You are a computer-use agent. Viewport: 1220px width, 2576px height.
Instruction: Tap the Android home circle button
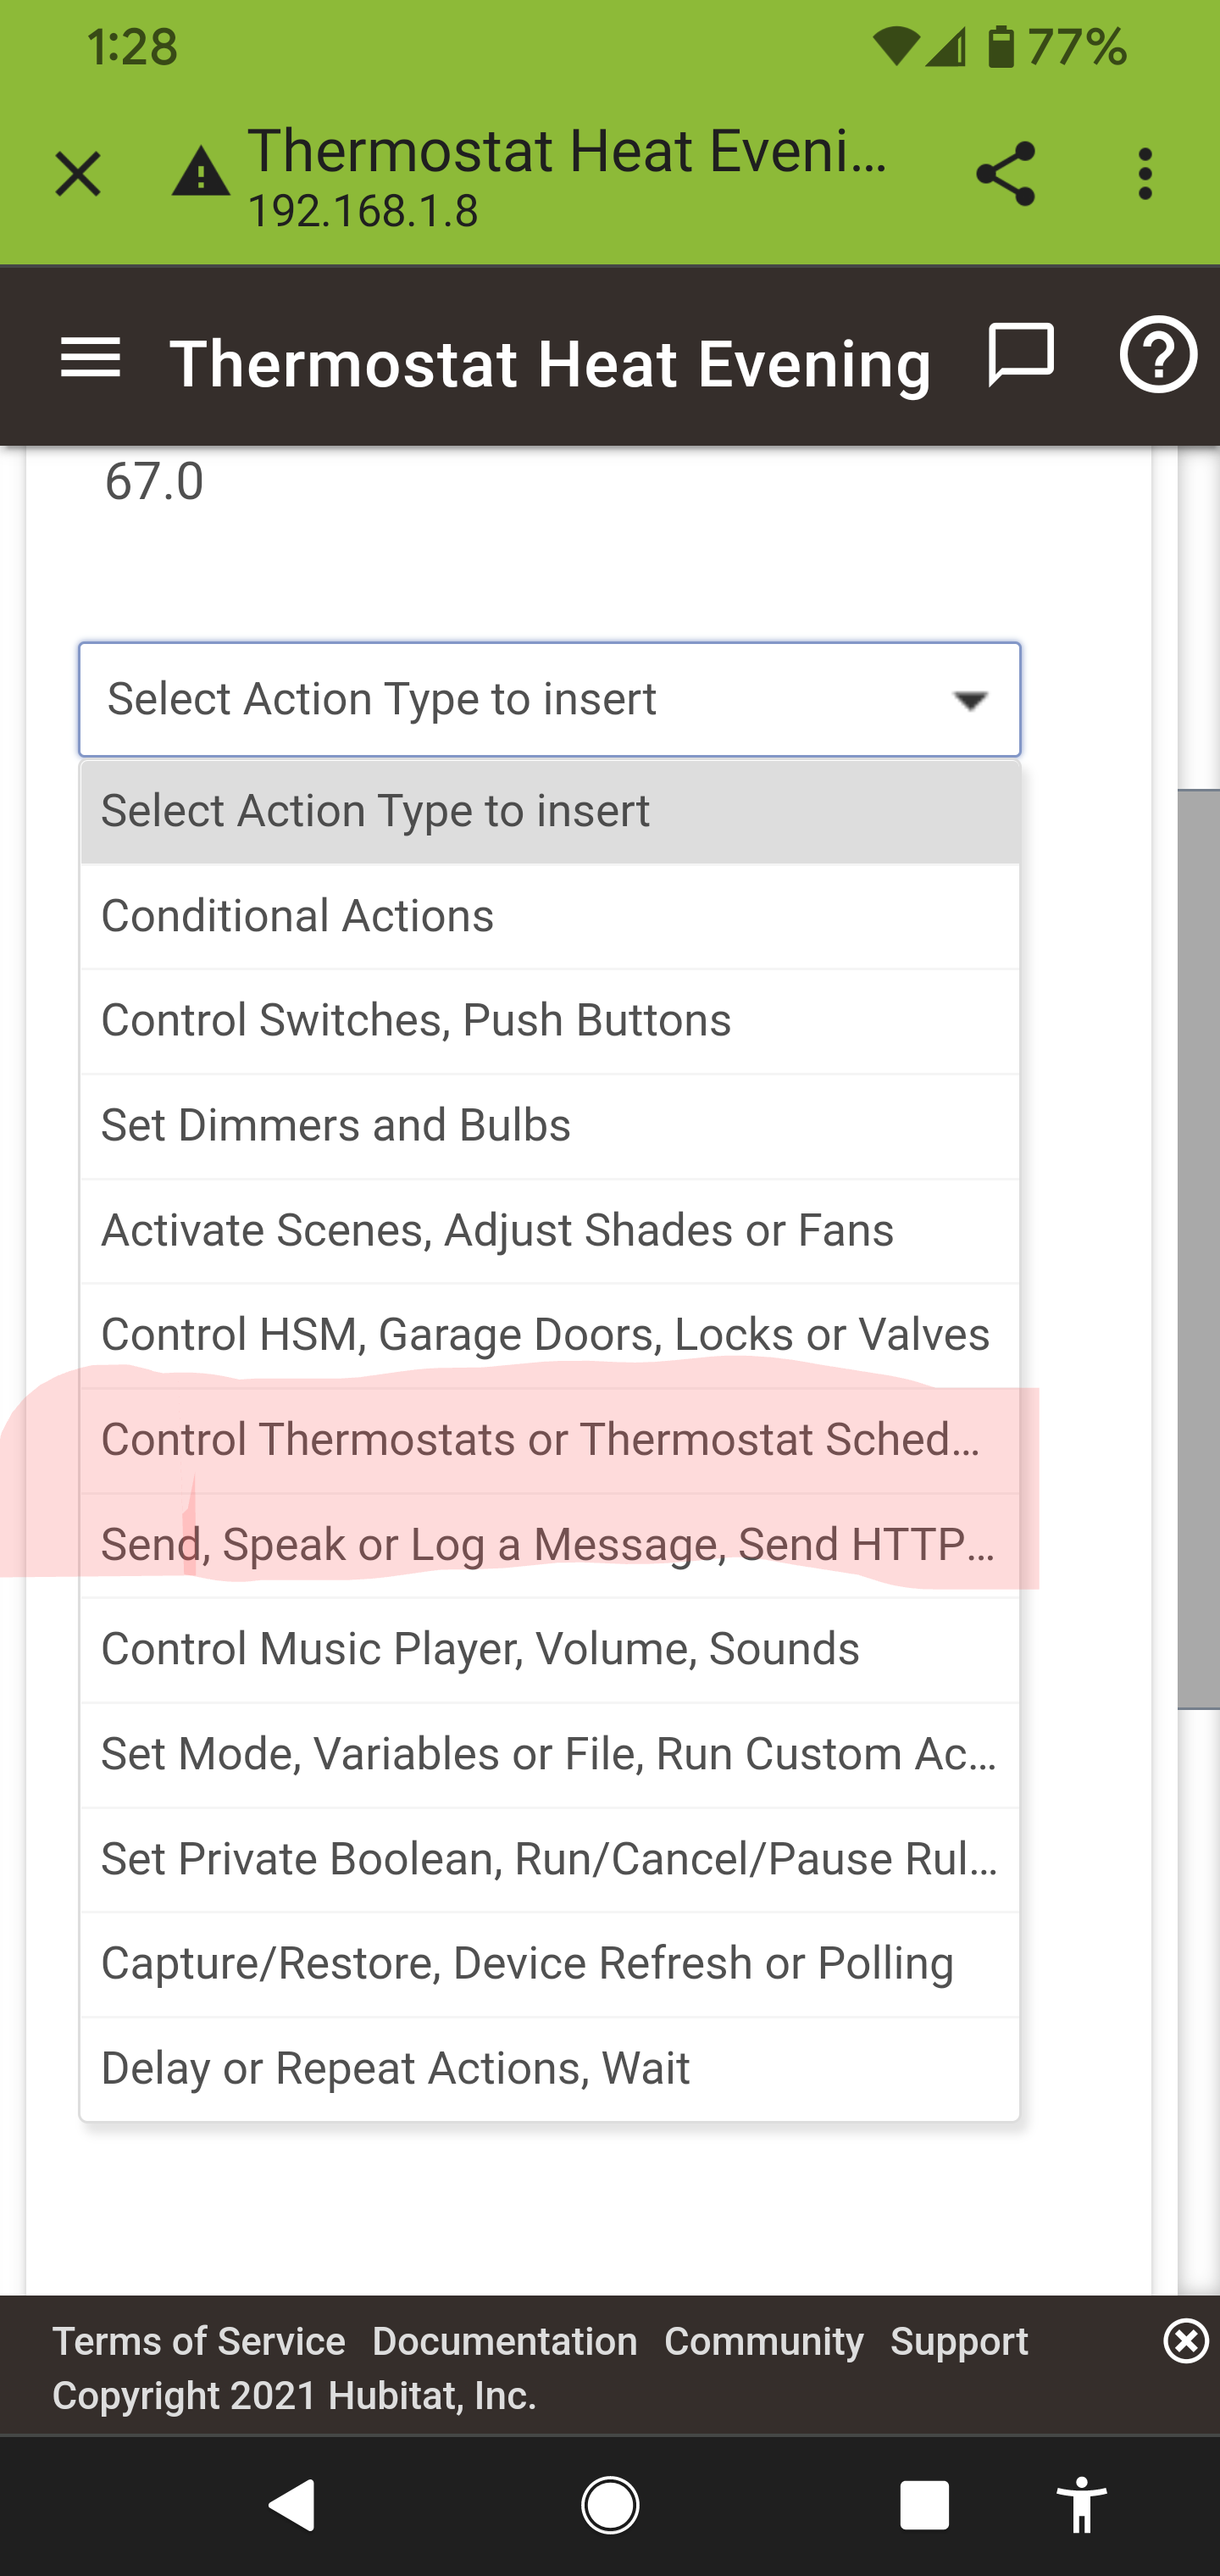coord(610,2505)
